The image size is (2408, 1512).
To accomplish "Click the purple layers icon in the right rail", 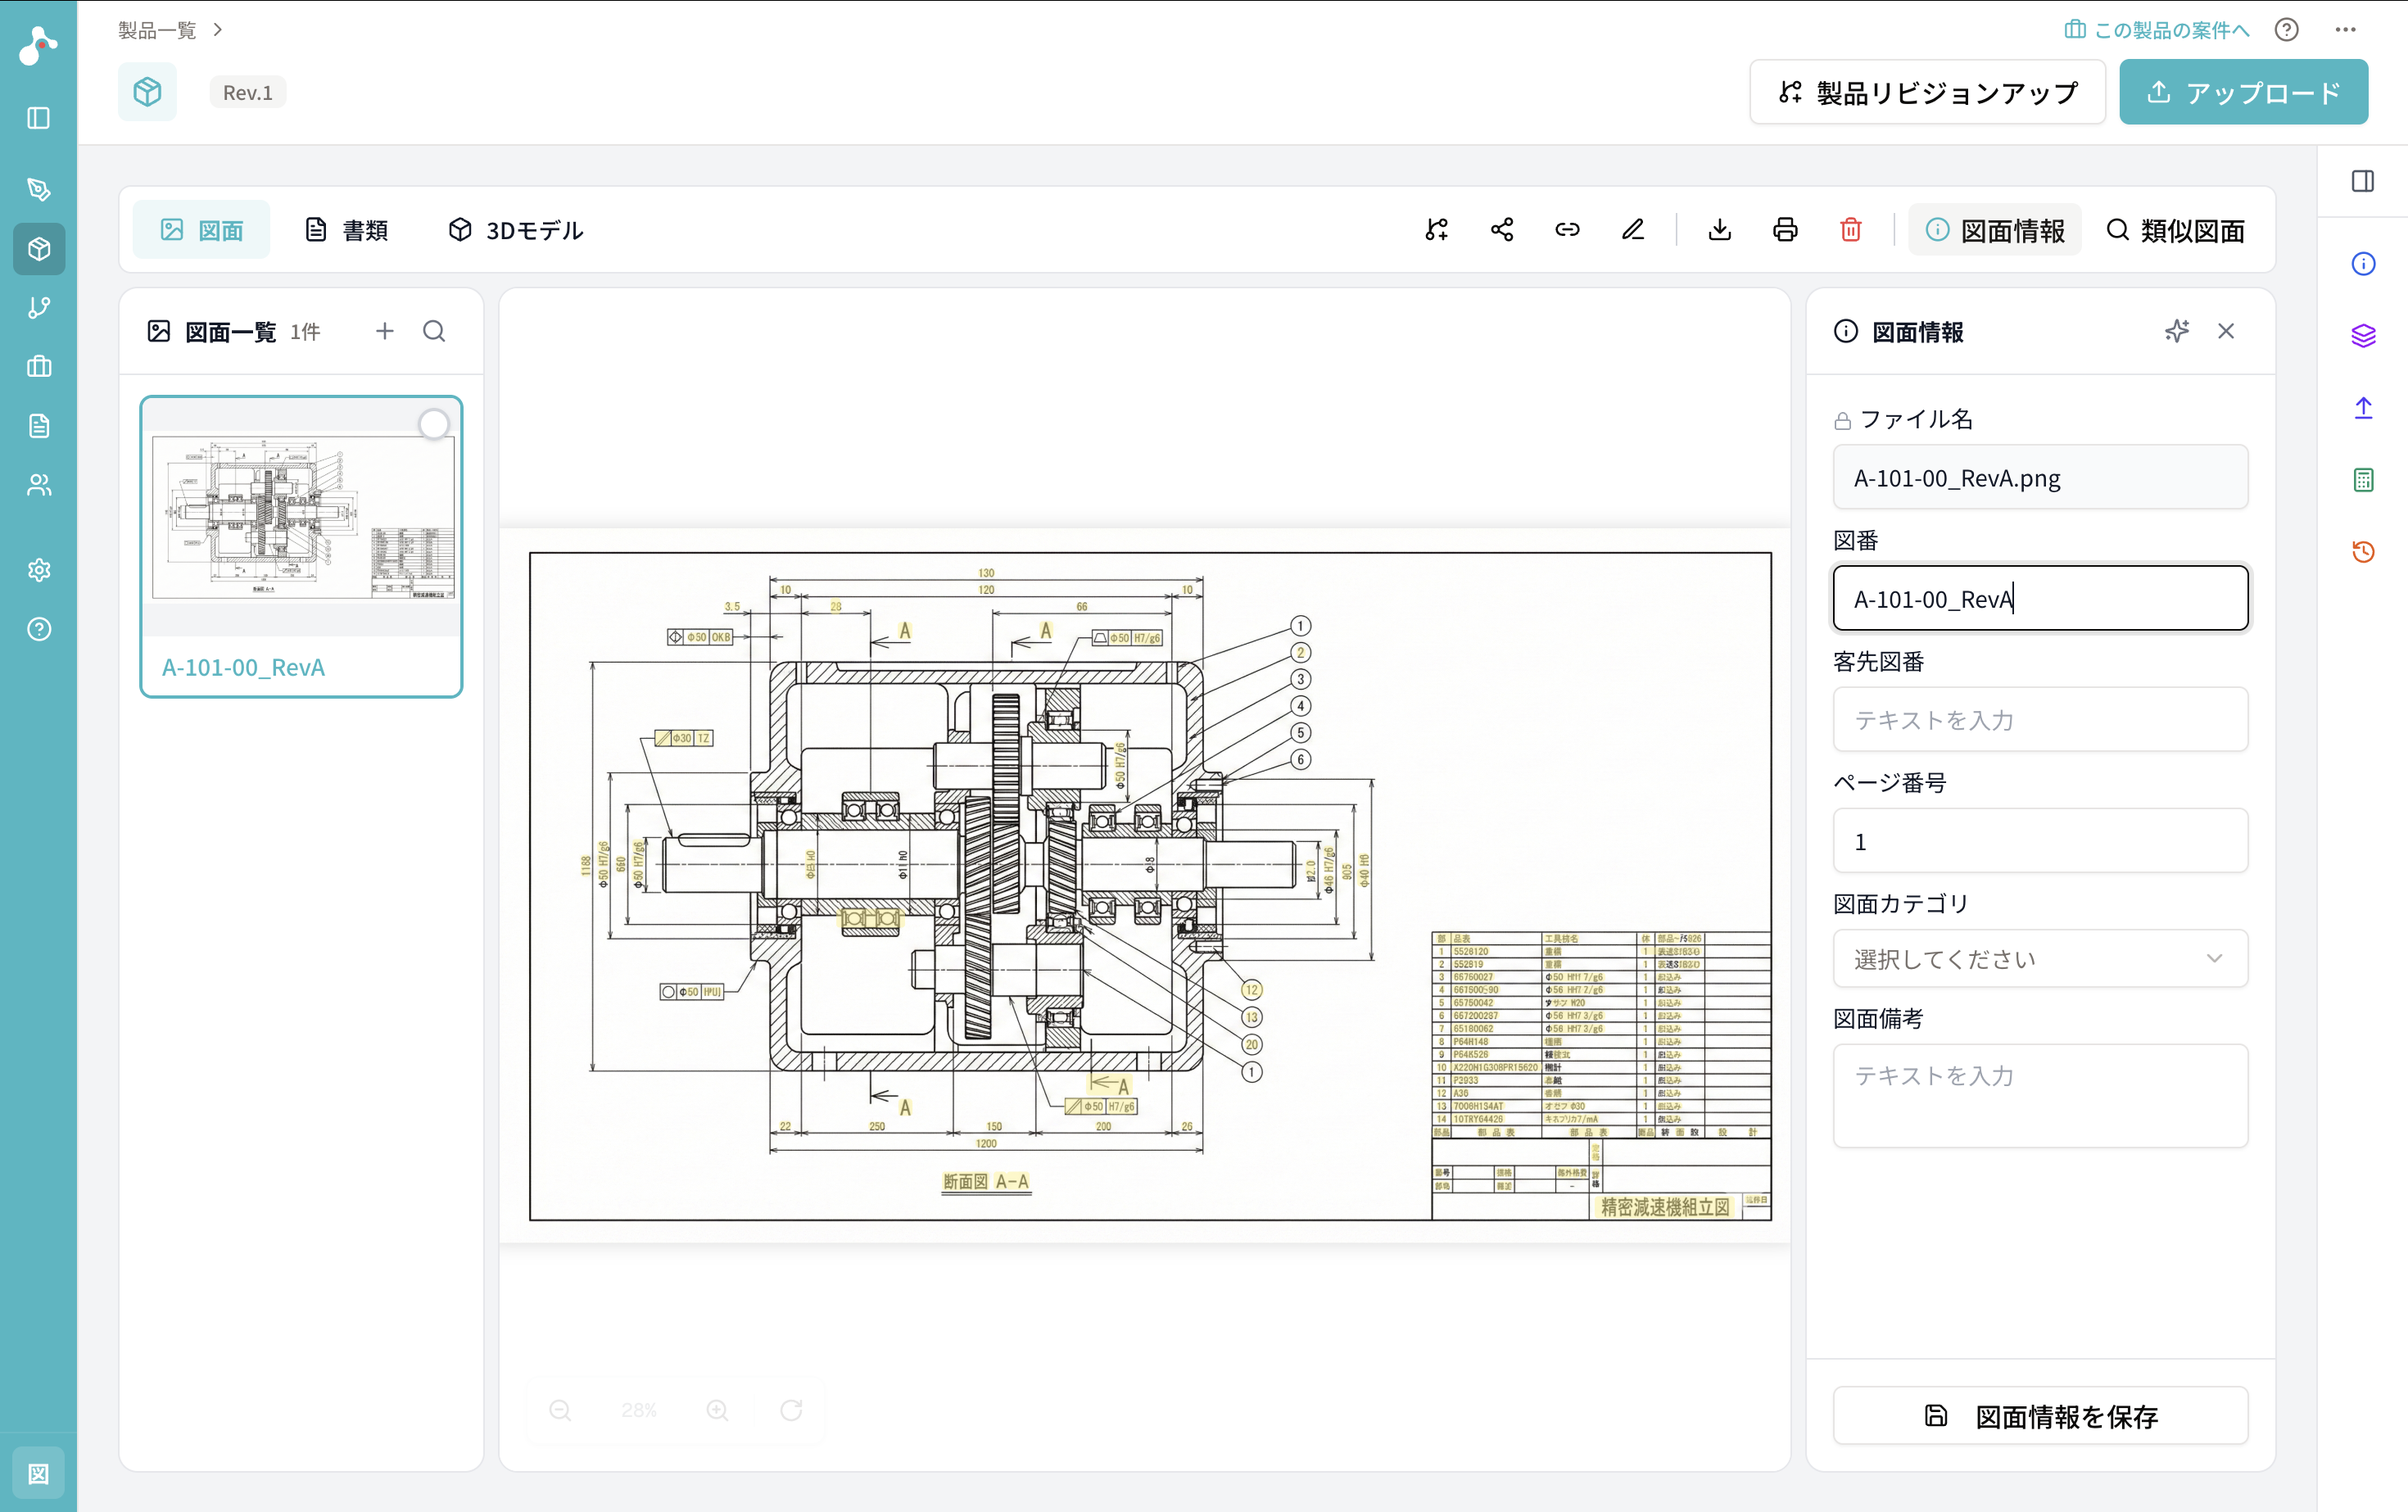I will (x=2363, y=335).
